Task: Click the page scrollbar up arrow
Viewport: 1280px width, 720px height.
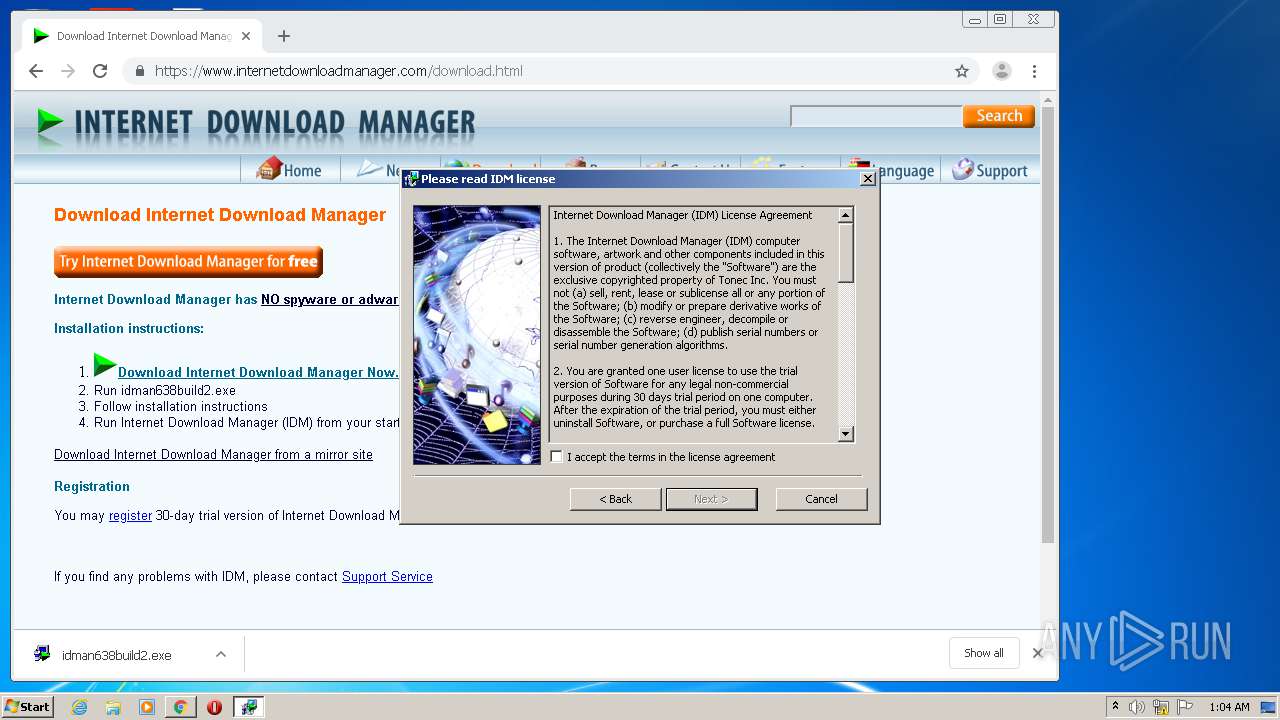Action: tap(1048, 101)
